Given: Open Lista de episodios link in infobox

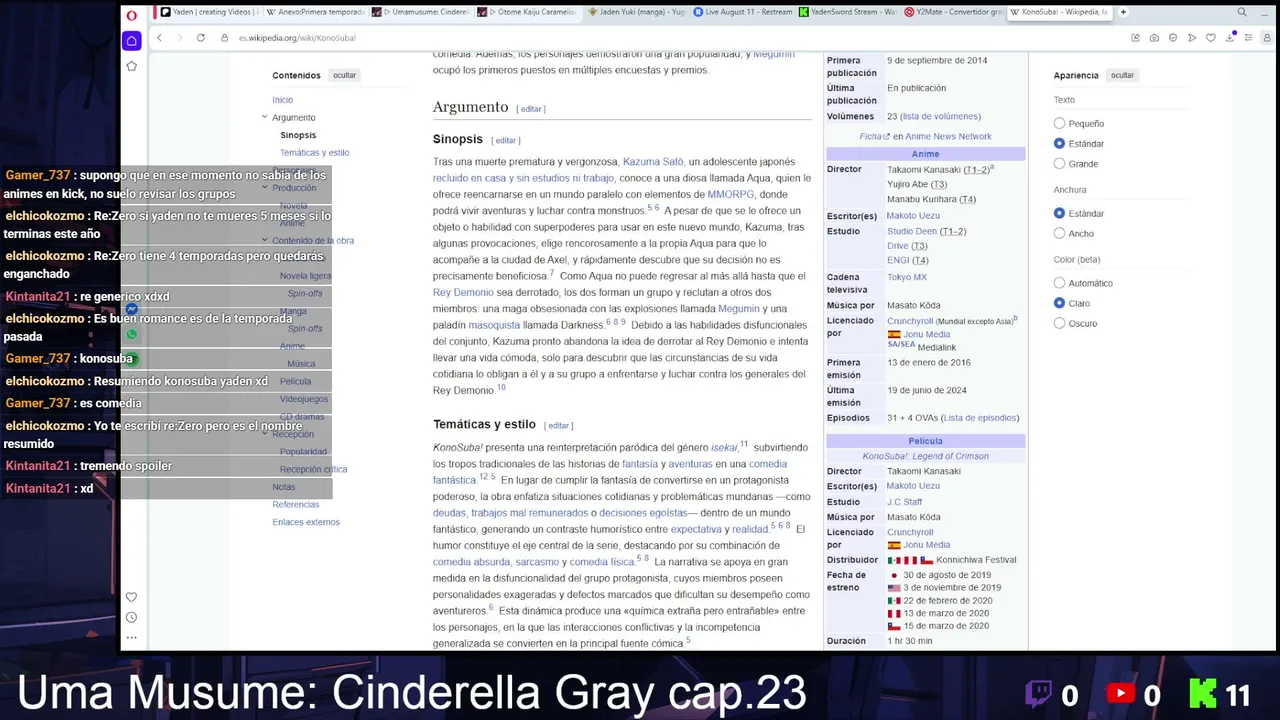Looking at the screenshot, I should pos(980,418).
